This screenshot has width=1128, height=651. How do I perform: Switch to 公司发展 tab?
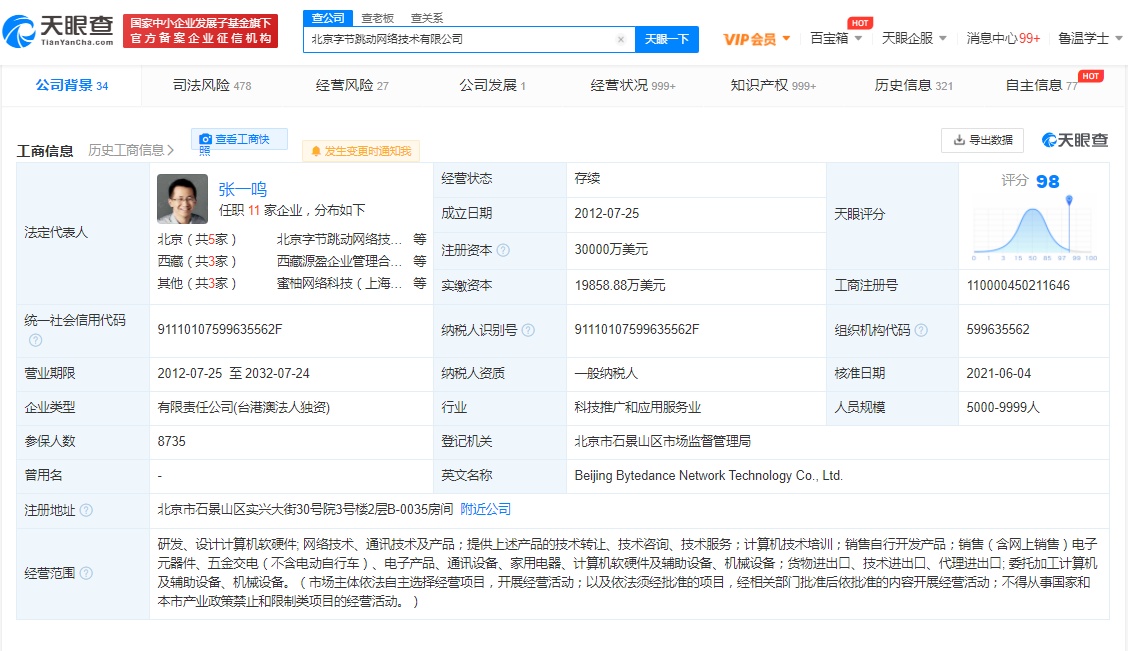[493, 86]
